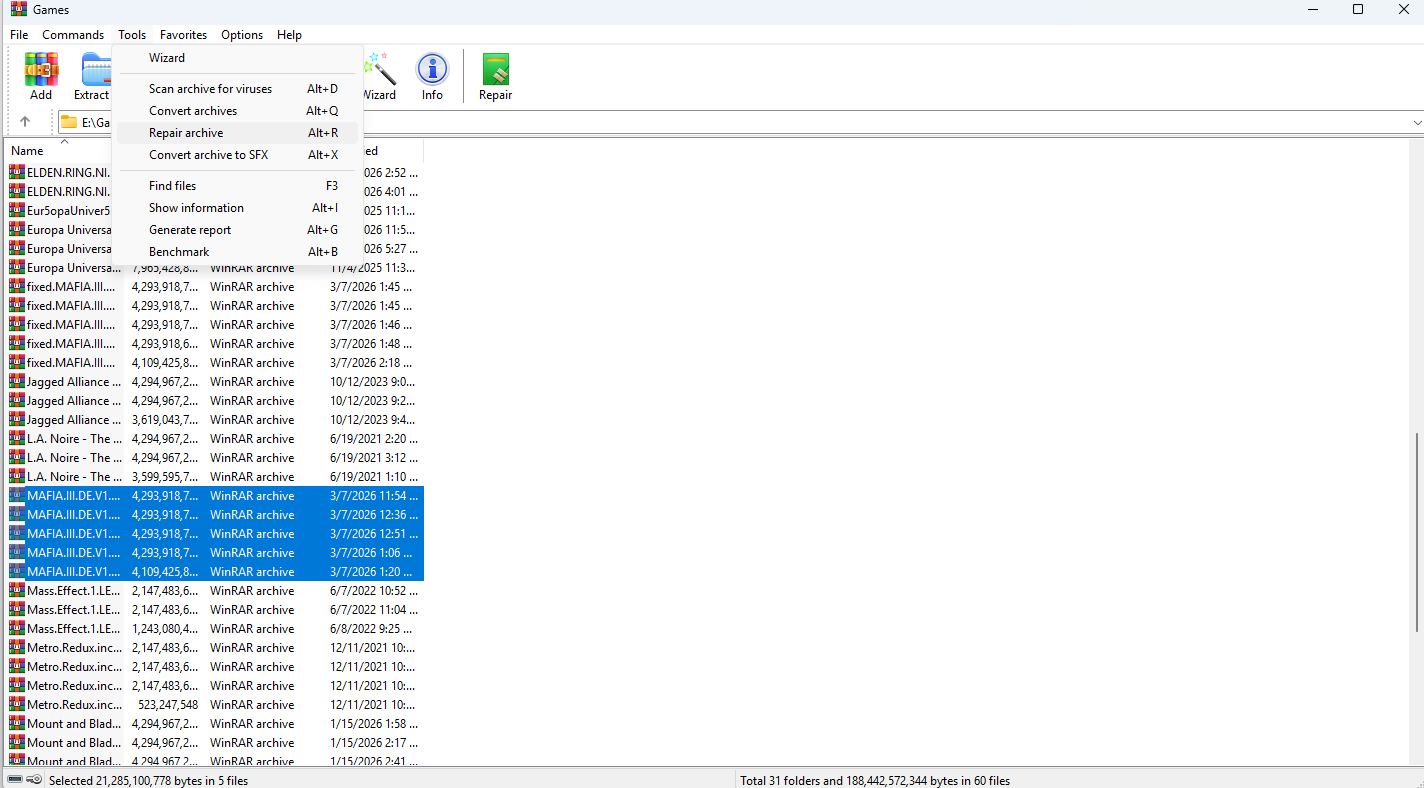The height and width of the screenshot is (788, 1424).
Task: Click the archive icon of the 1,243,080,4... Mass.Effect file
Action: [x=17, y=628]
